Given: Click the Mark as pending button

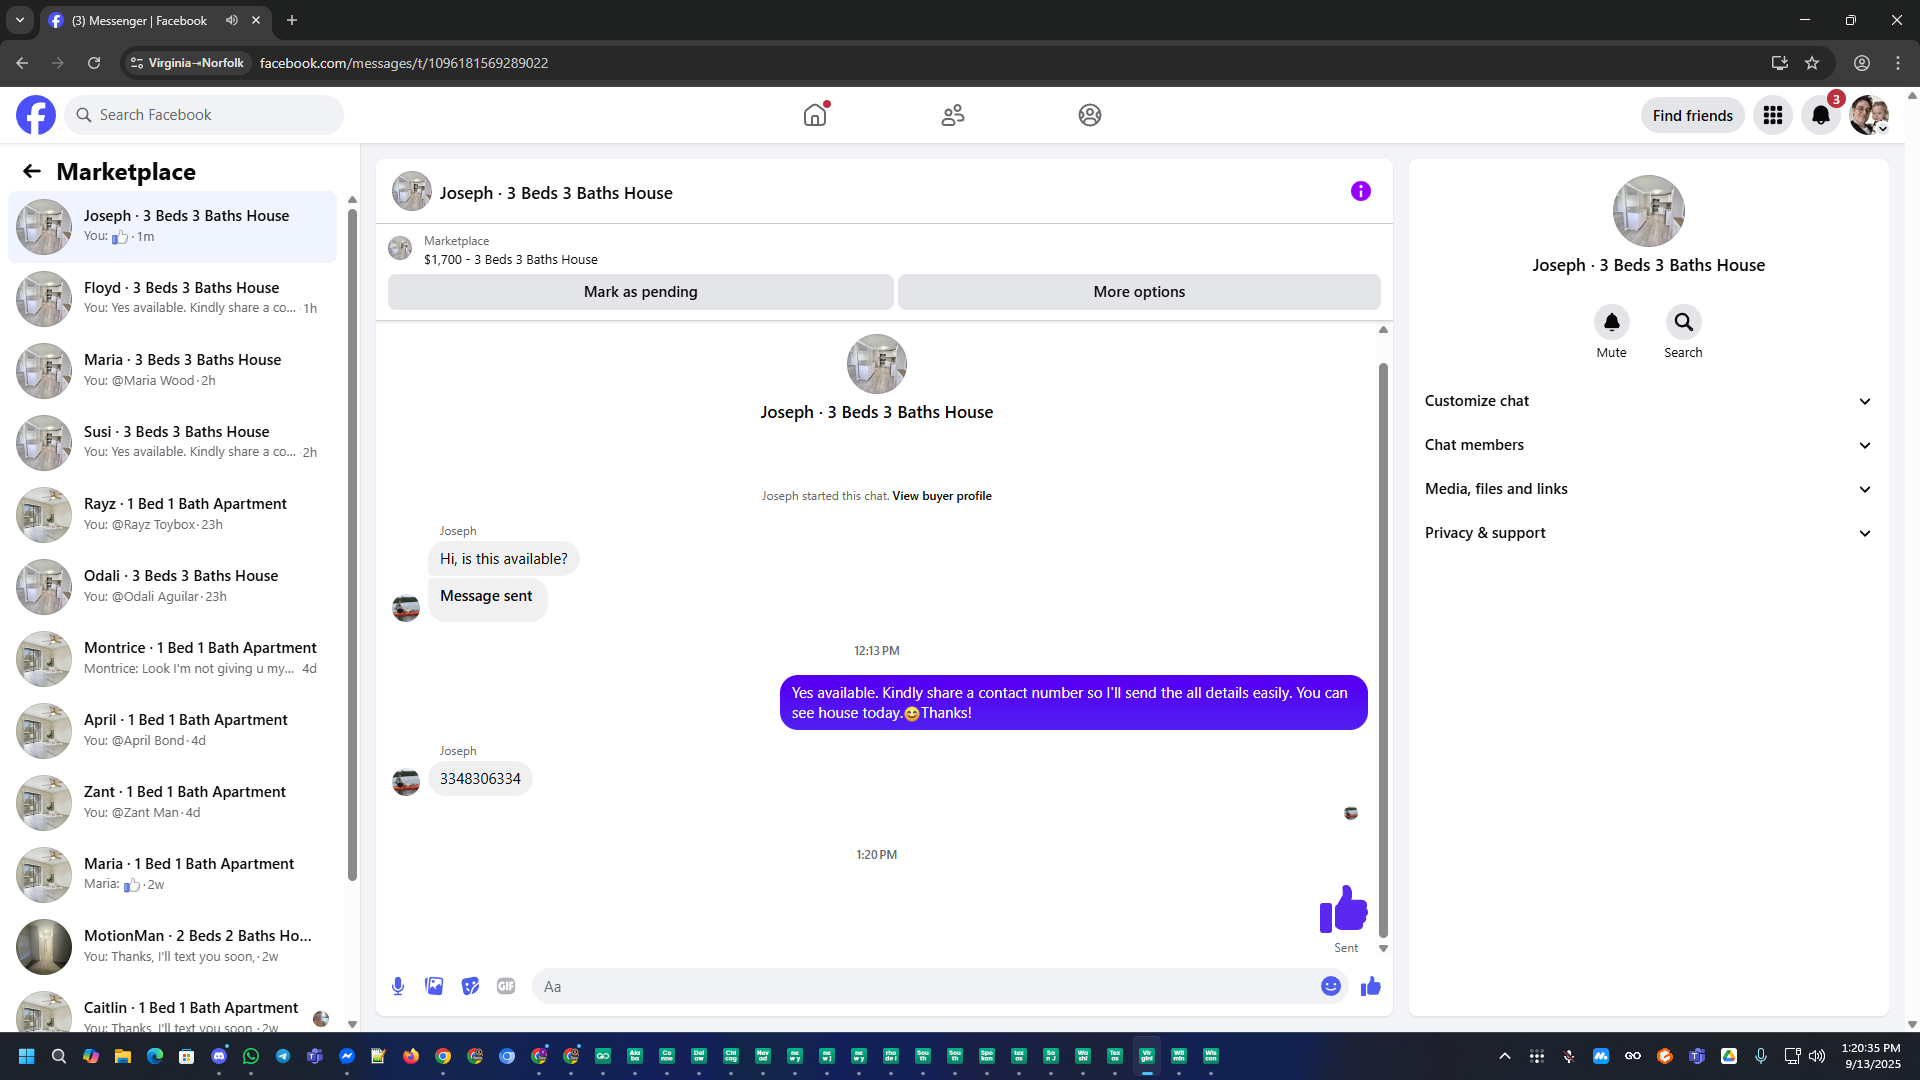Looking at the screenshot, I should (x=640, y=292).
